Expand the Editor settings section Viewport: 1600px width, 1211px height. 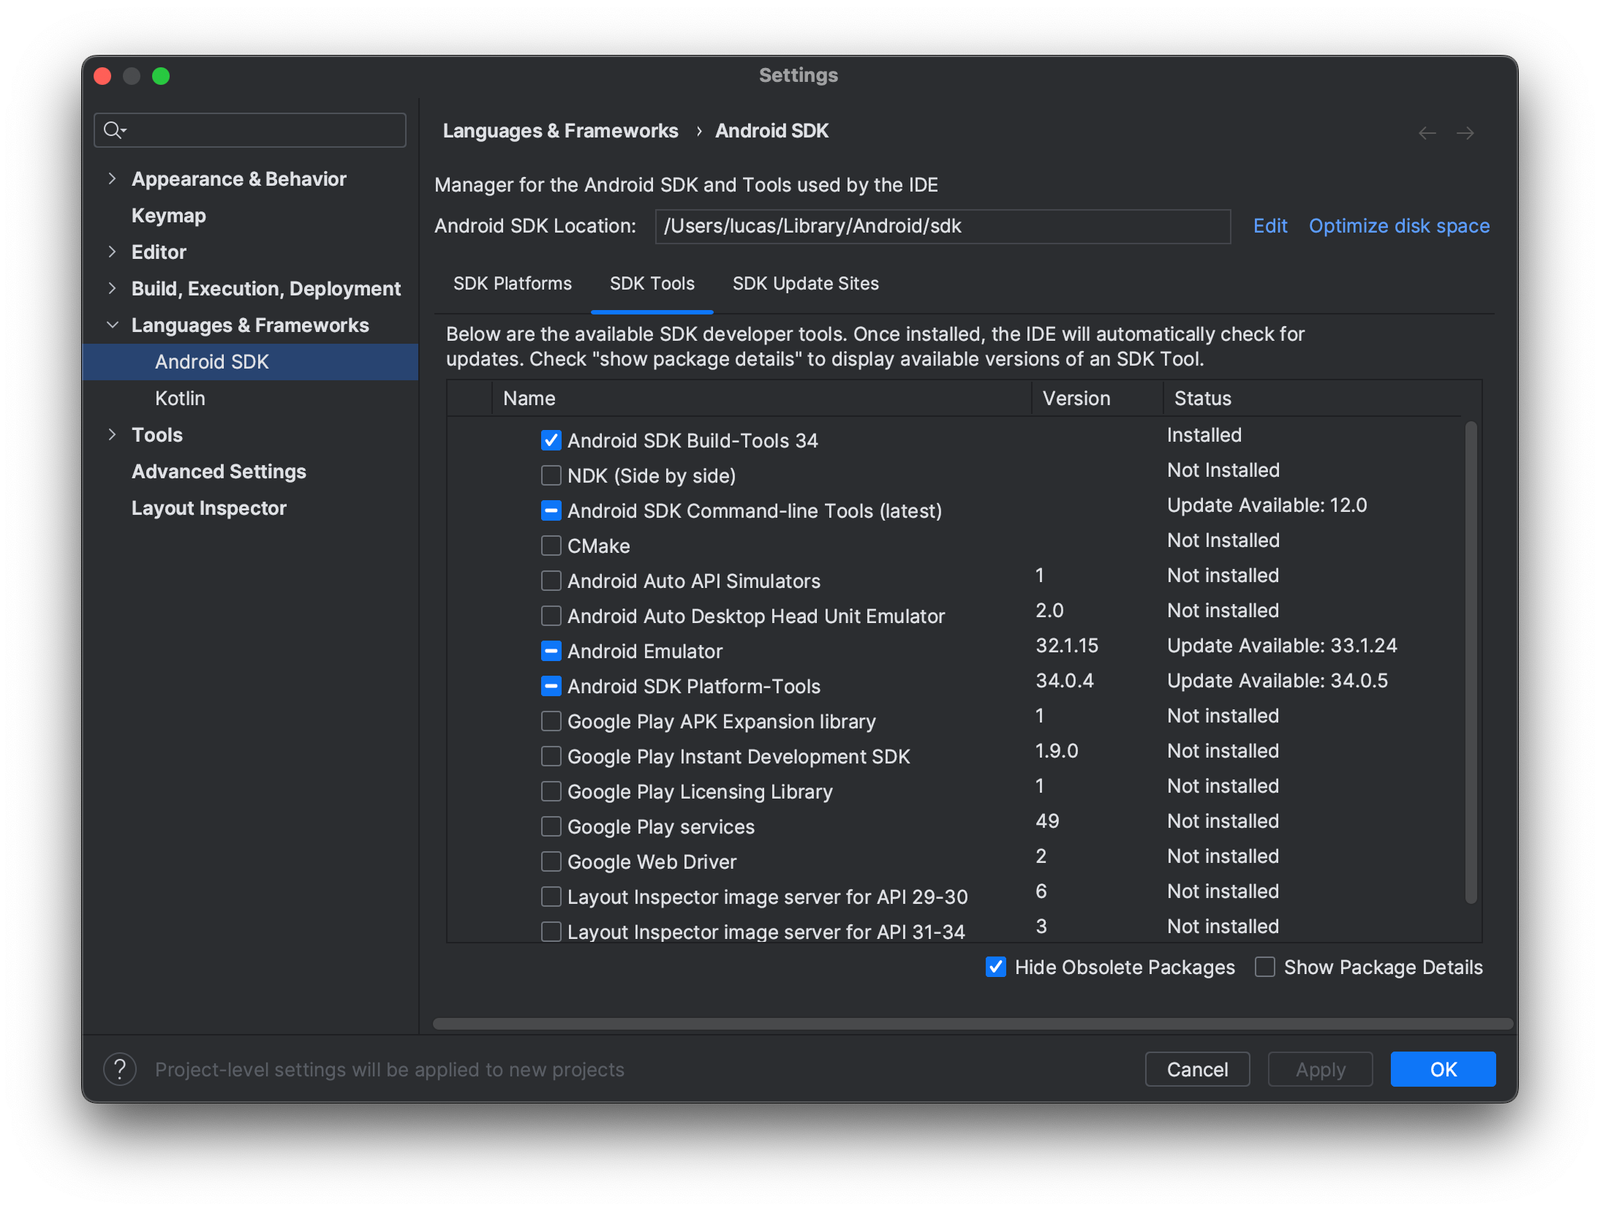coord(111,252)
